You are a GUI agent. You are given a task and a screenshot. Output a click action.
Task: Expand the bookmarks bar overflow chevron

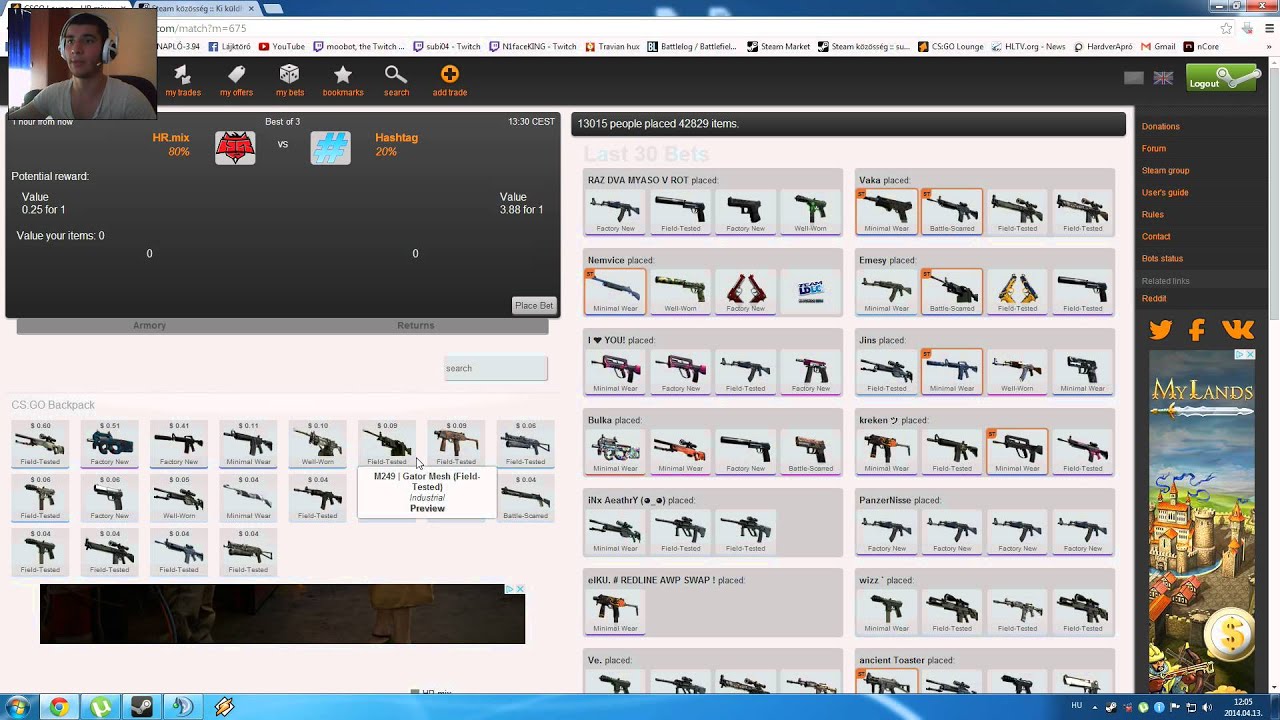(1269, 46)
